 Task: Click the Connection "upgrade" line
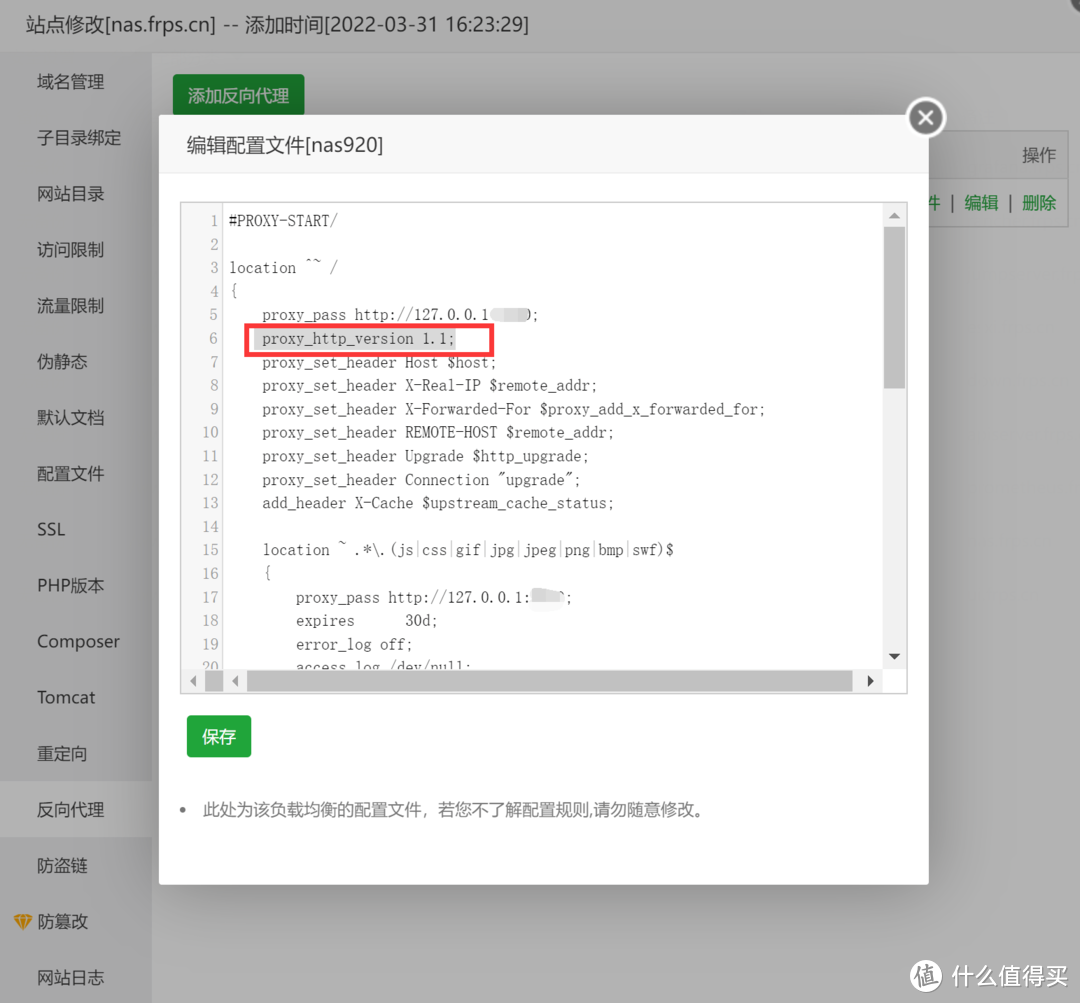click(421, 480)
